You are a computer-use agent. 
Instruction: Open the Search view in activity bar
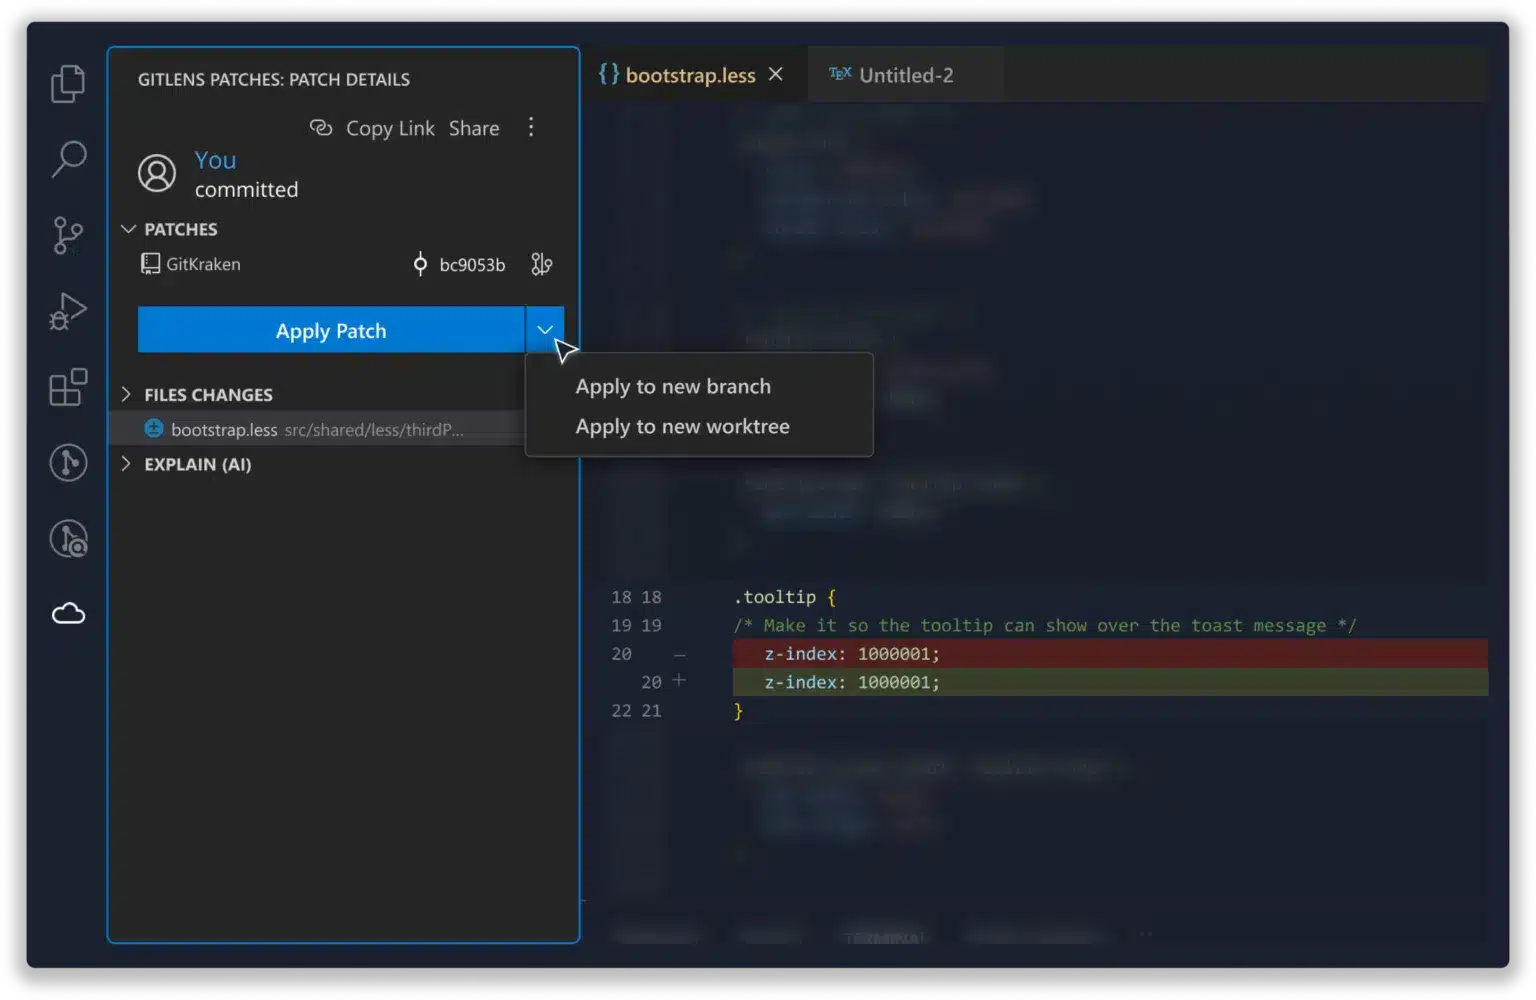(x=68, y=159)
